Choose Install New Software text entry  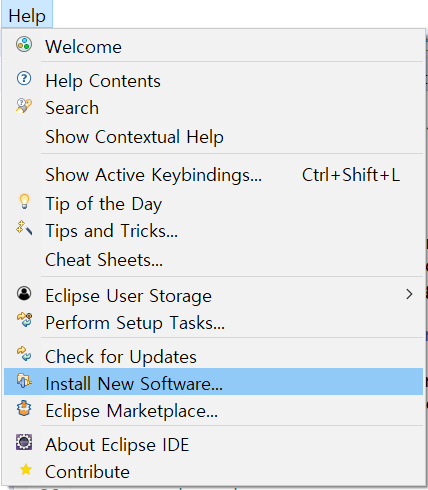(x=134, y=384)
